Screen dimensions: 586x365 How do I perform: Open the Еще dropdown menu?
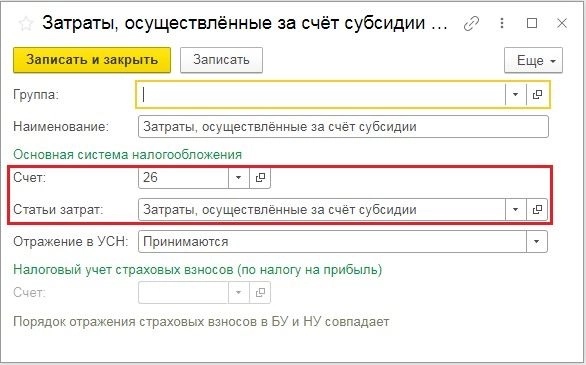(x=533, y=60)
